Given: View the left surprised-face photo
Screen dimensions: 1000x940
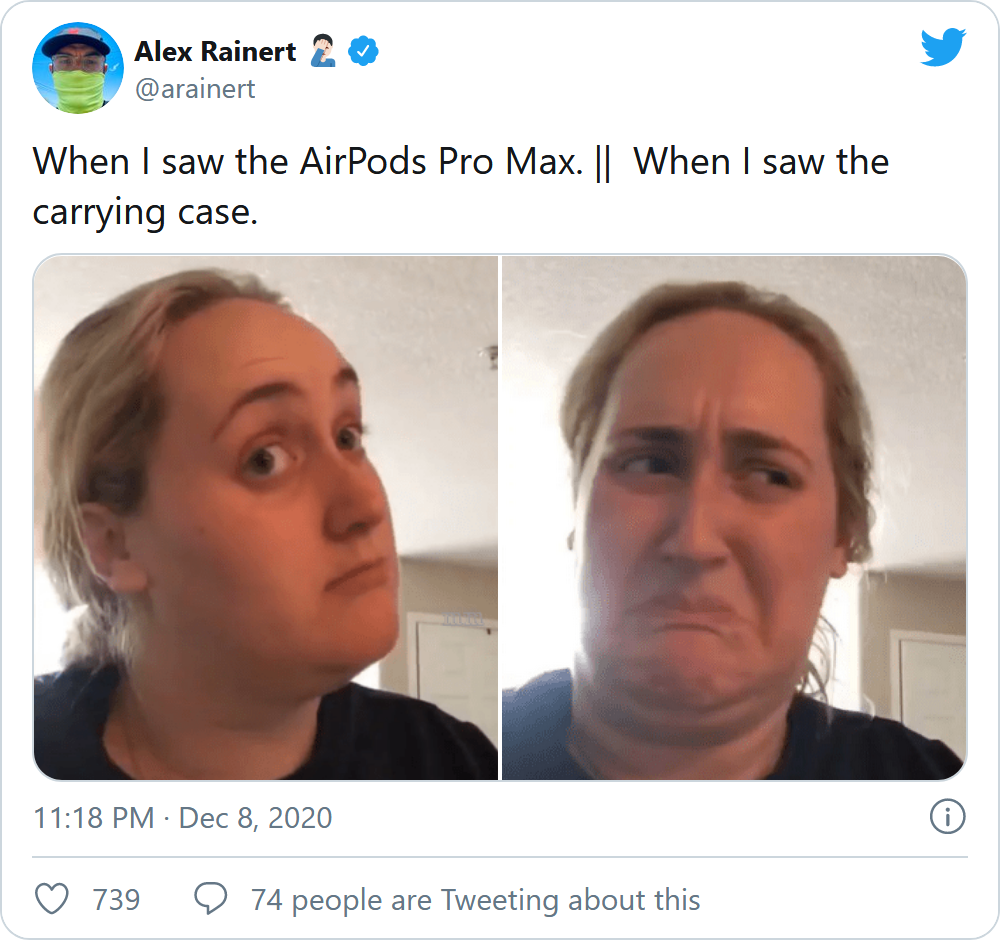Looking at the screenshot, I should pos(265,517).
